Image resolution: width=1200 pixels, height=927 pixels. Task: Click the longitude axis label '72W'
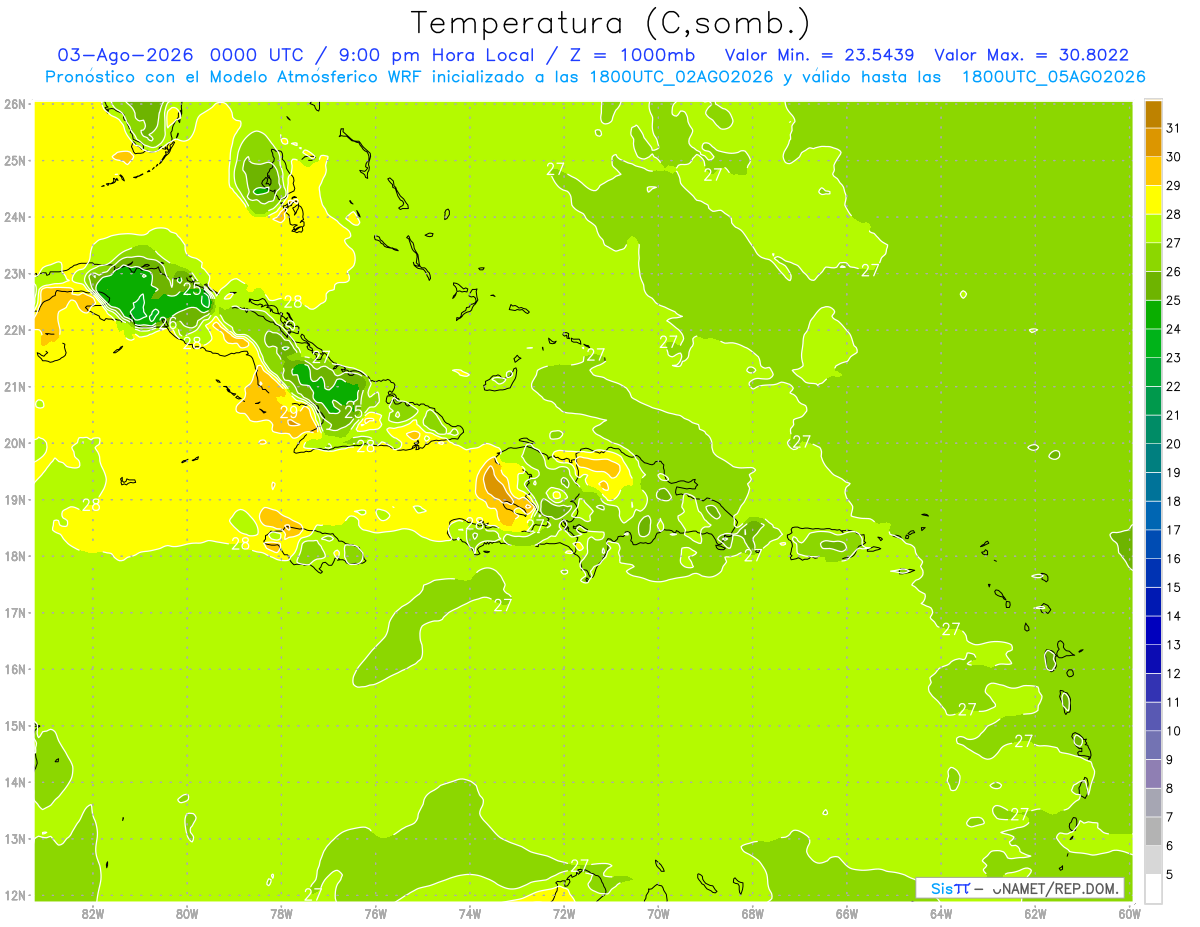click(564, 913)
